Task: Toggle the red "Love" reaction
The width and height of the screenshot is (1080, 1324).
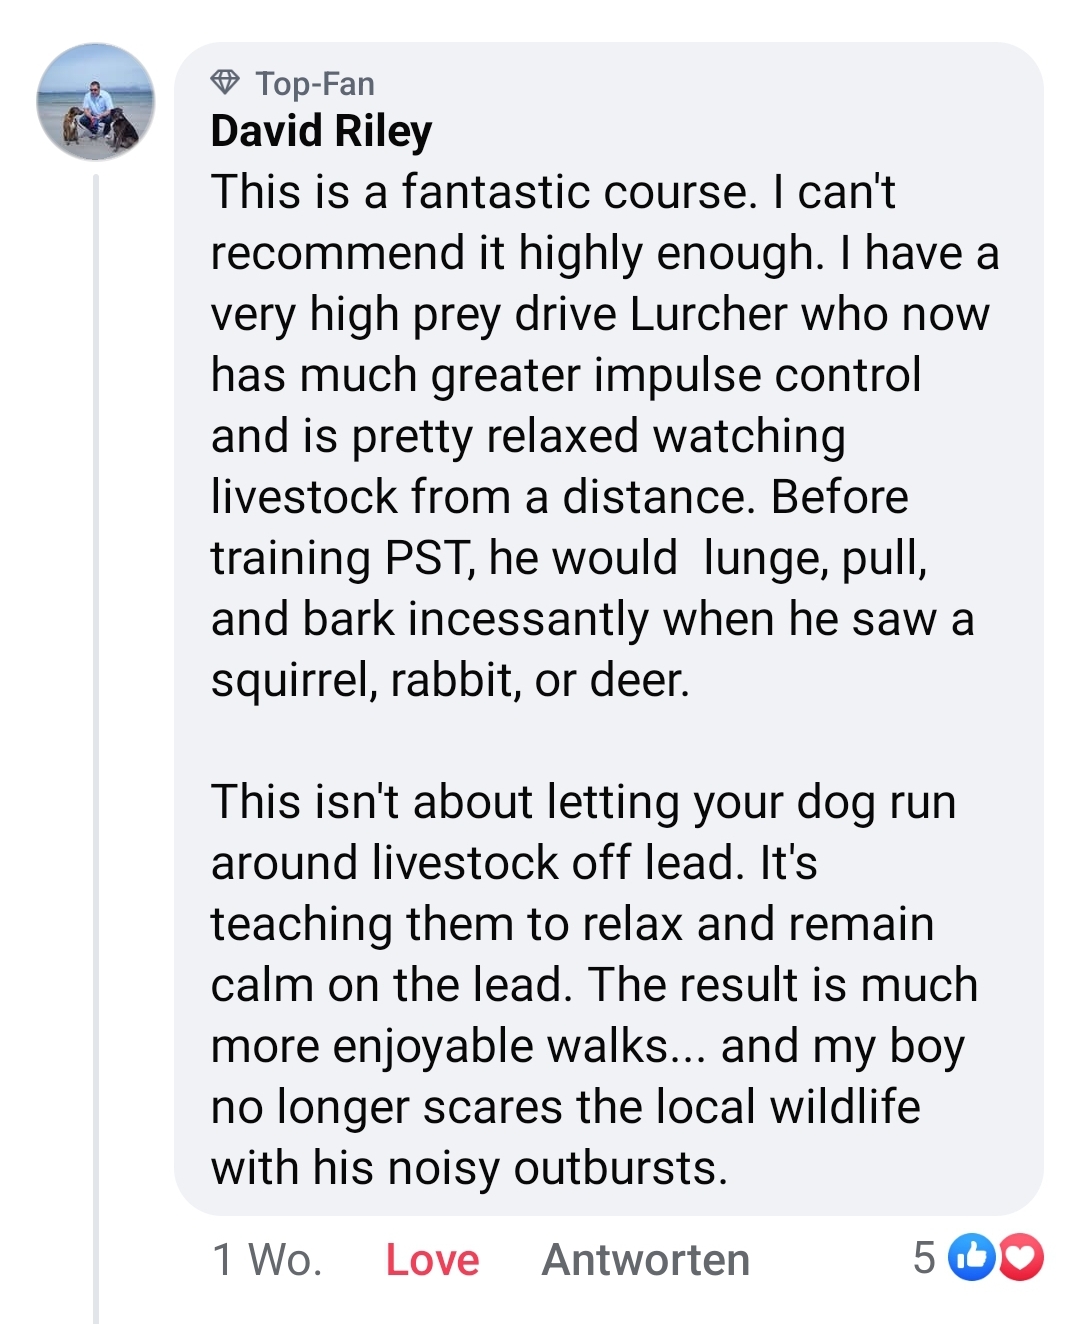Action: tap(432, 1259)
